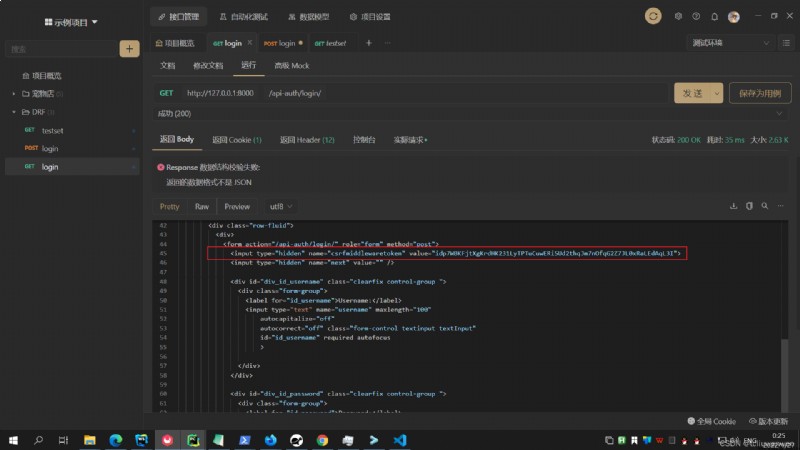Open Windows Start menu
The width and height of the screenshot is (800, 450).
(x=13, y=440)
